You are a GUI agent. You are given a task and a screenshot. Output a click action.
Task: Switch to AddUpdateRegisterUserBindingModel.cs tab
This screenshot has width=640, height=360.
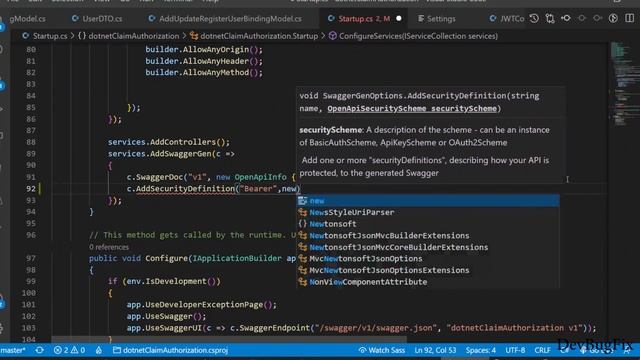point(225,19)
